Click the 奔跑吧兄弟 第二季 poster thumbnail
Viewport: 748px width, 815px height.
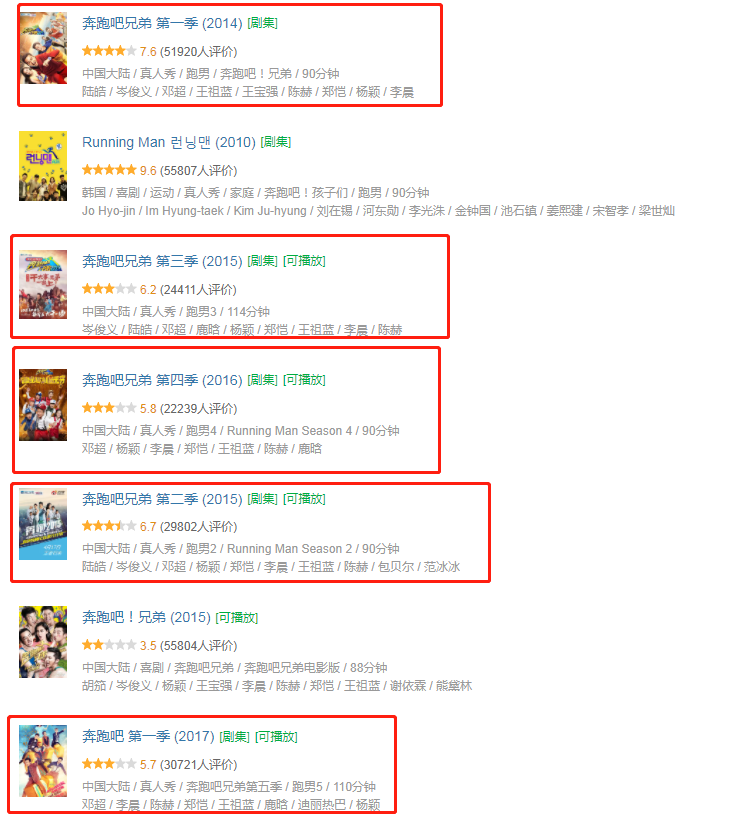(x=43, y=524)
